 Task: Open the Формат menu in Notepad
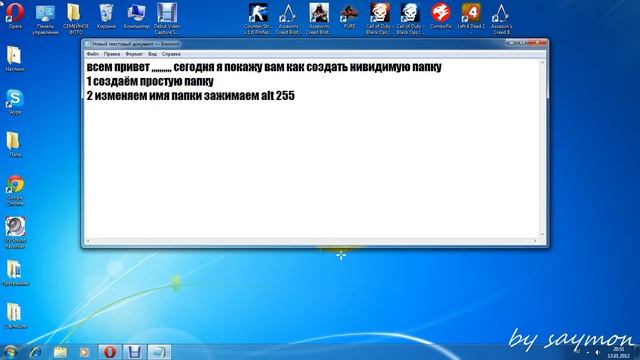click(134, 54)
